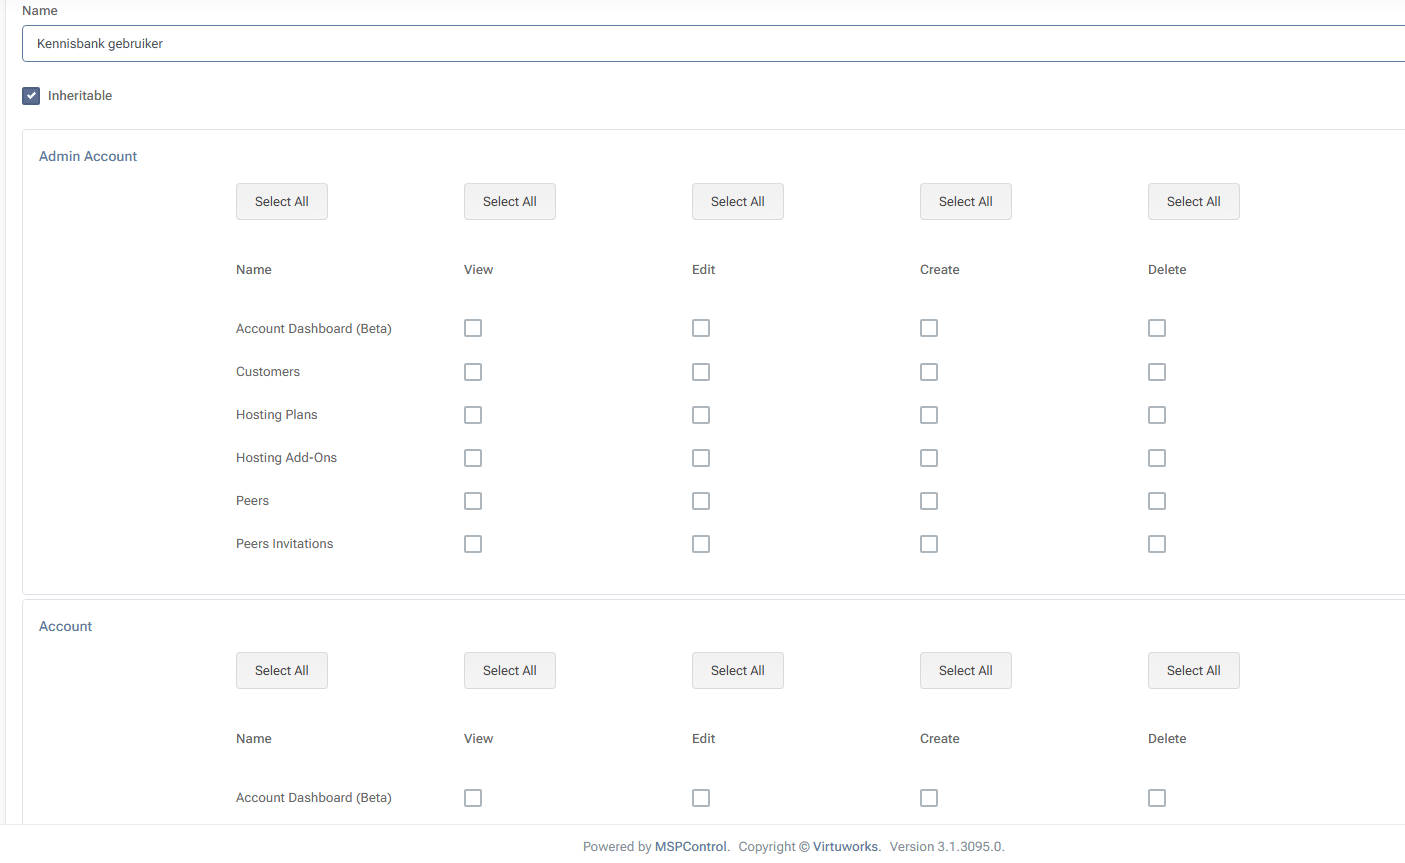Check Edit for Peers Invitations

click(x=701, y=544)
